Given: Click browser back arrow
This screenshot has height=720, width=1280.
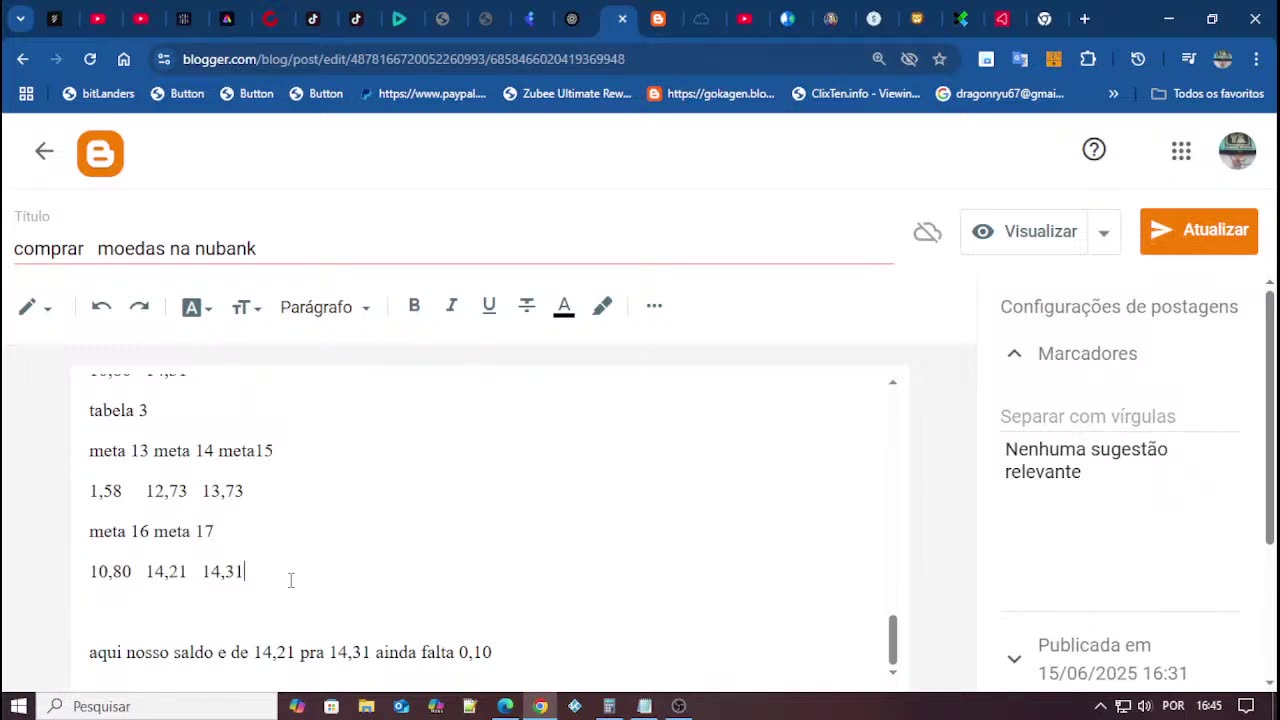Looking at the screenshot, I should [23, 59].
